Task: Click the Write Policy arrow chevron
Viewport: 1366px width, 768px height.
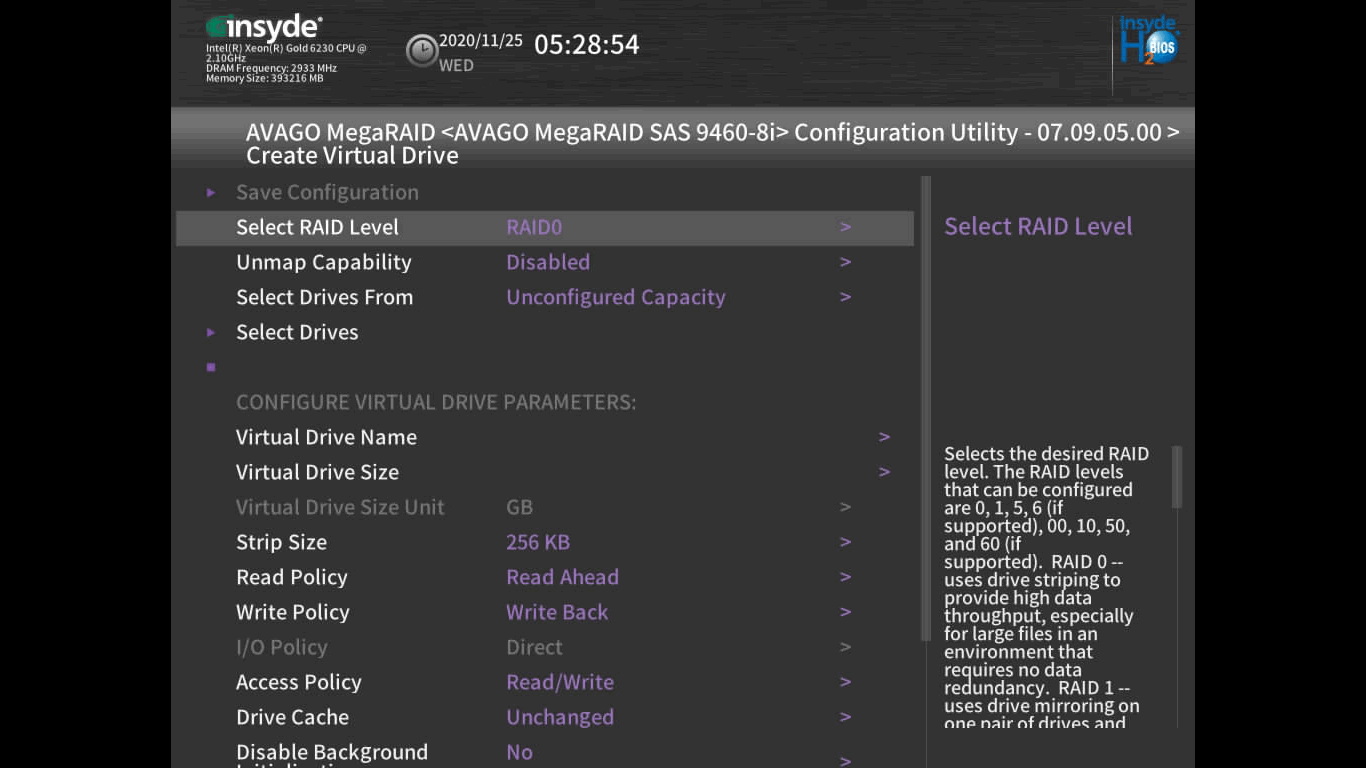Action: (845, 612)
